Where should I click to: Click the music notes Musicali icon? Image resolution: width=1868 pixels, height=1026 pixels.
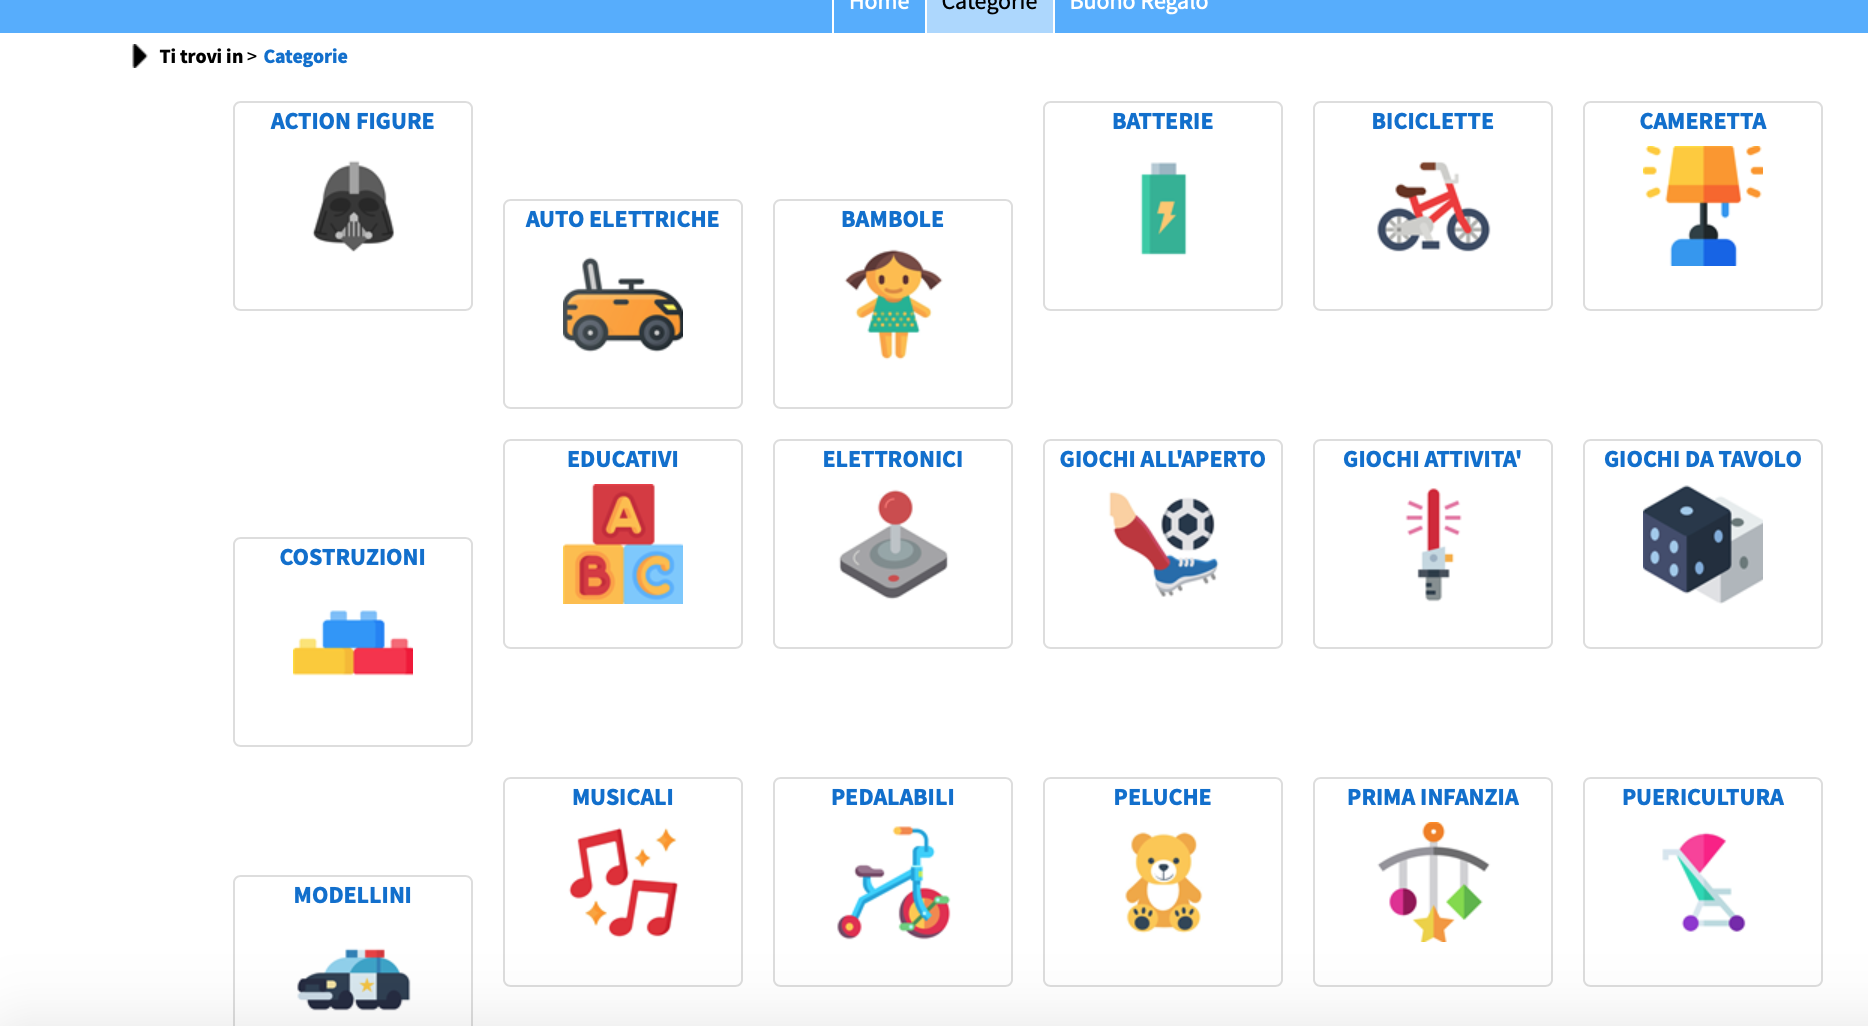[x=623, y=882]
